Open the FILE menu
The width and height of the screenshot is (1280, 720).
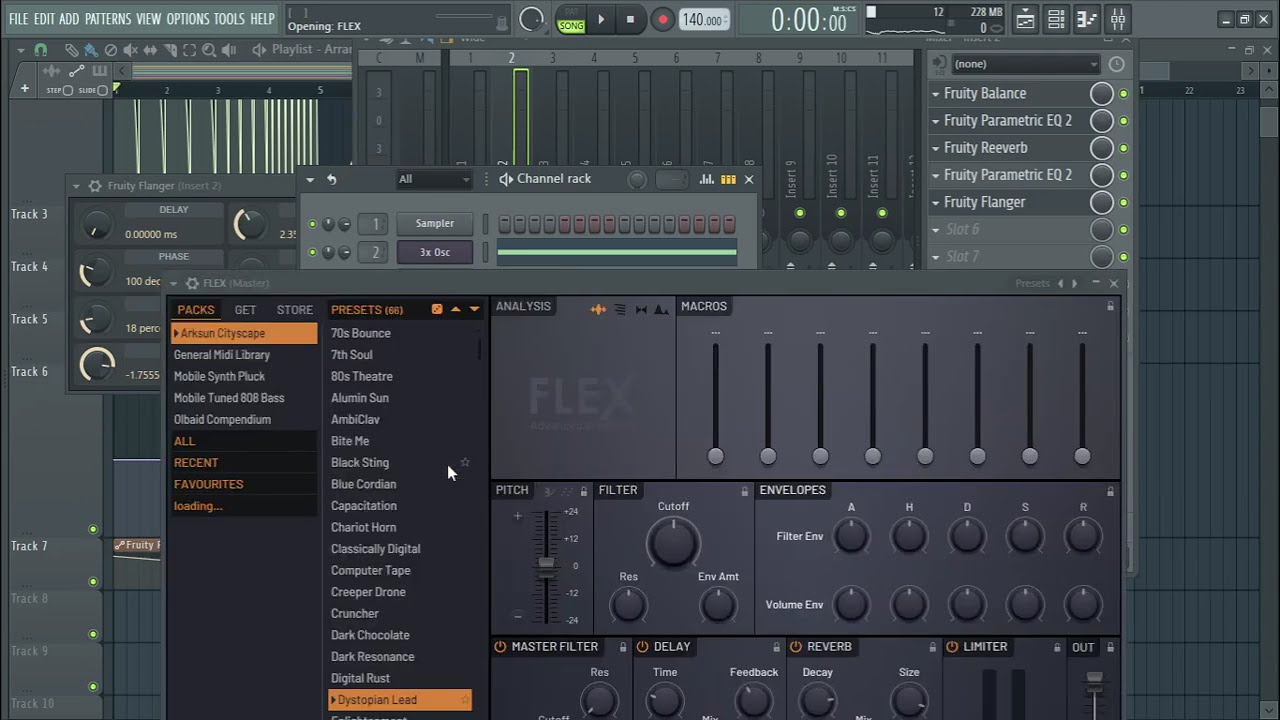point(18,19)
